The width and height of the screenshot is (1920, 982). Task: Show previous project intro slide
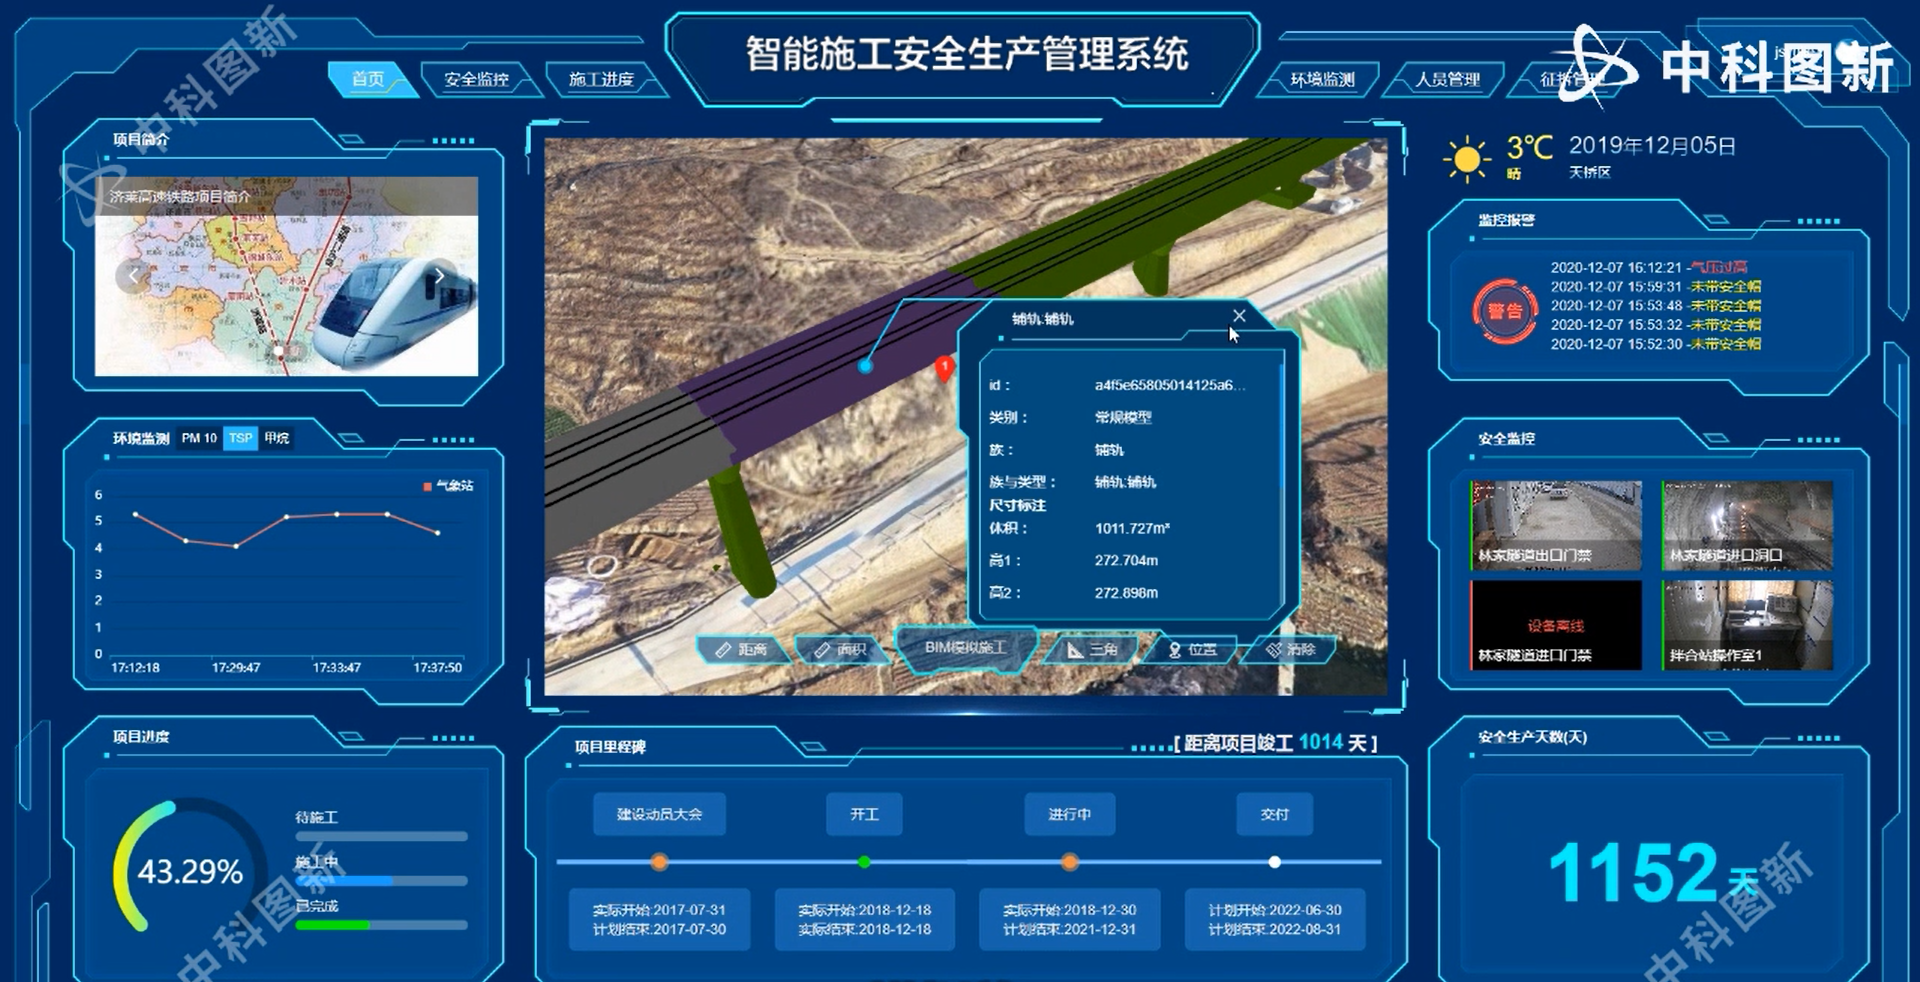click(133, 275)
